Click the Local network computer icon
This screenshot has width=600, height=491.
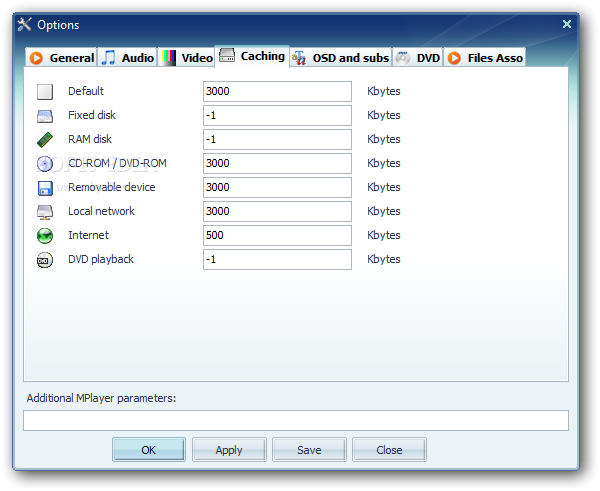[x=45, y=212]
